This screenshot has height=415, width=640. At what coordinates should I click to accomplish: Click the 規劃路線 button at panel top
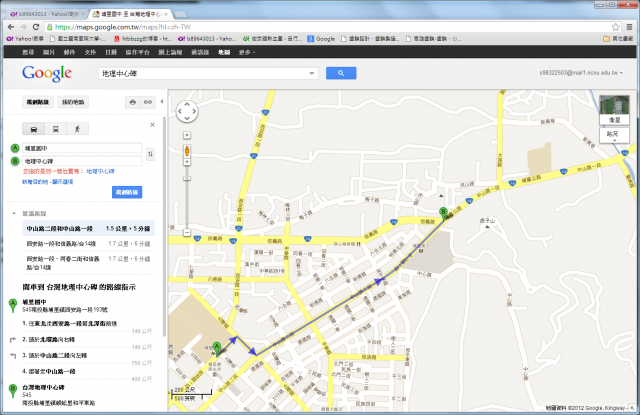[38, 102]
